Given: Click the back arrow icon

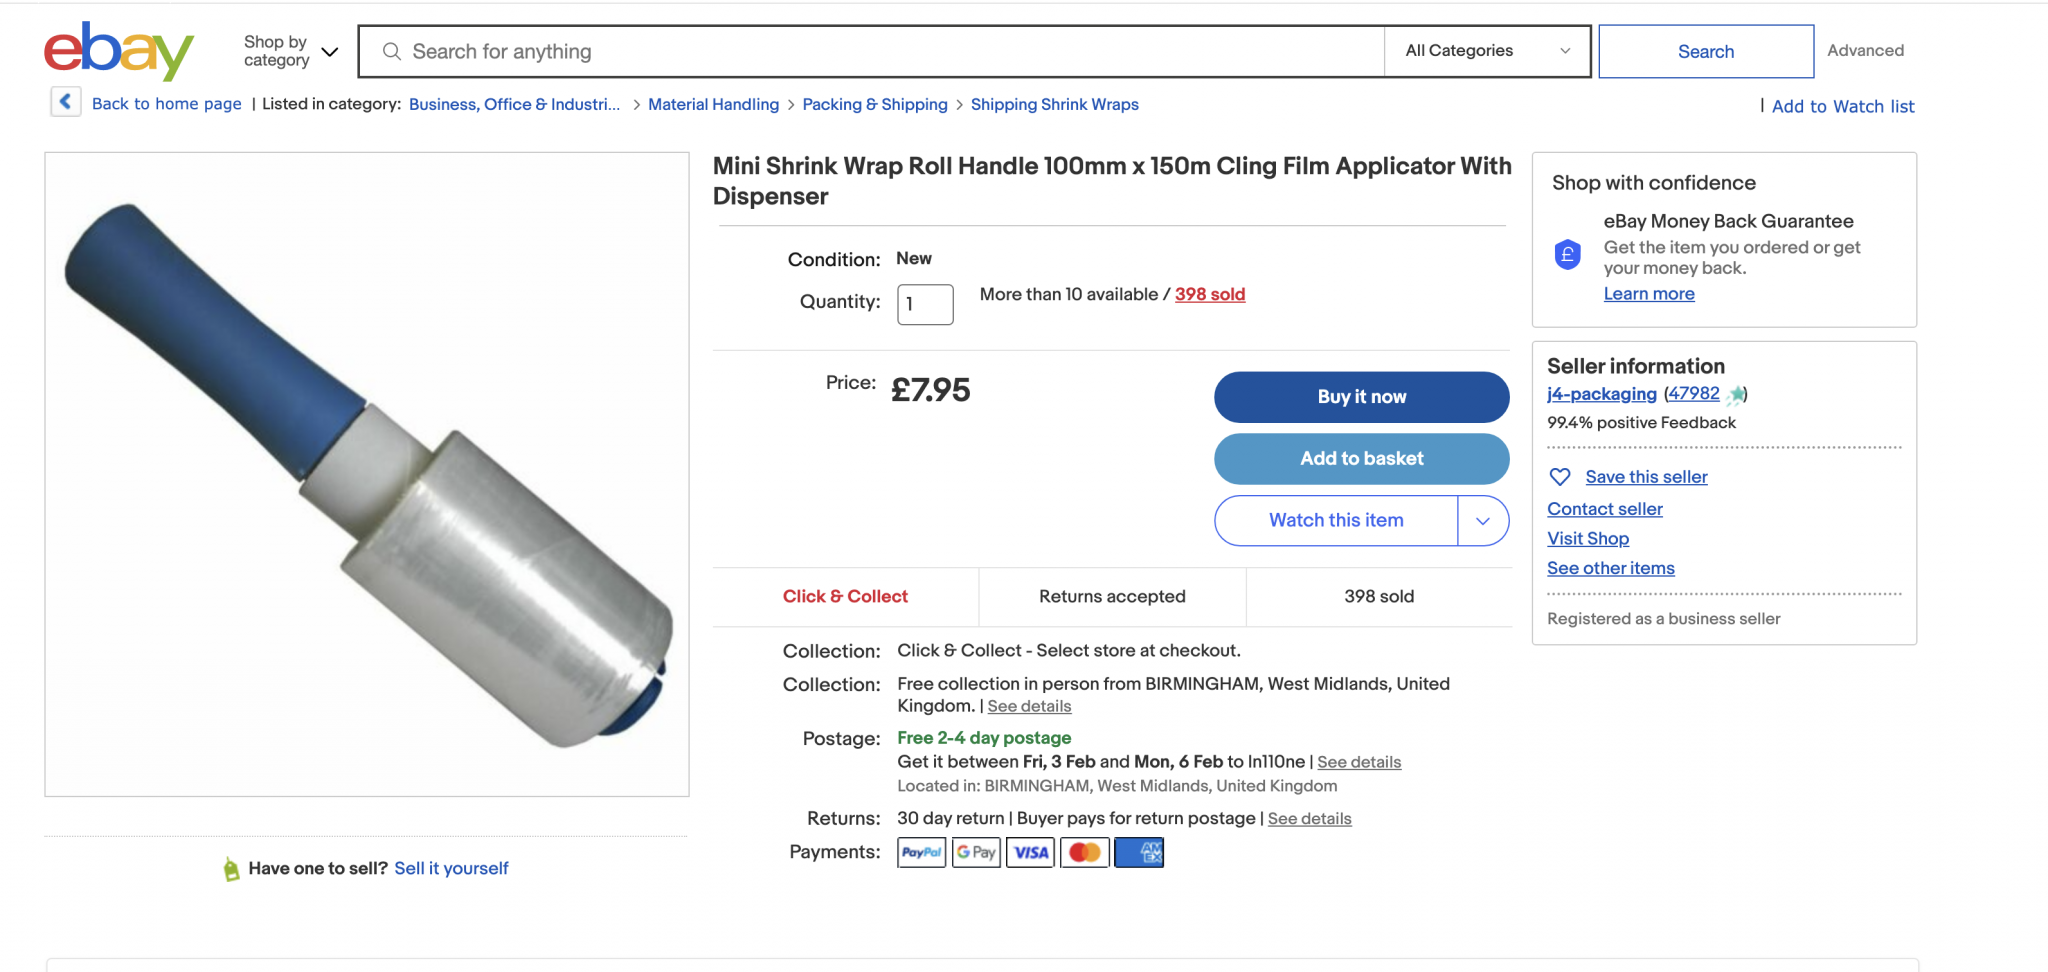Looking at the screenshot, I should click(65, 102).
